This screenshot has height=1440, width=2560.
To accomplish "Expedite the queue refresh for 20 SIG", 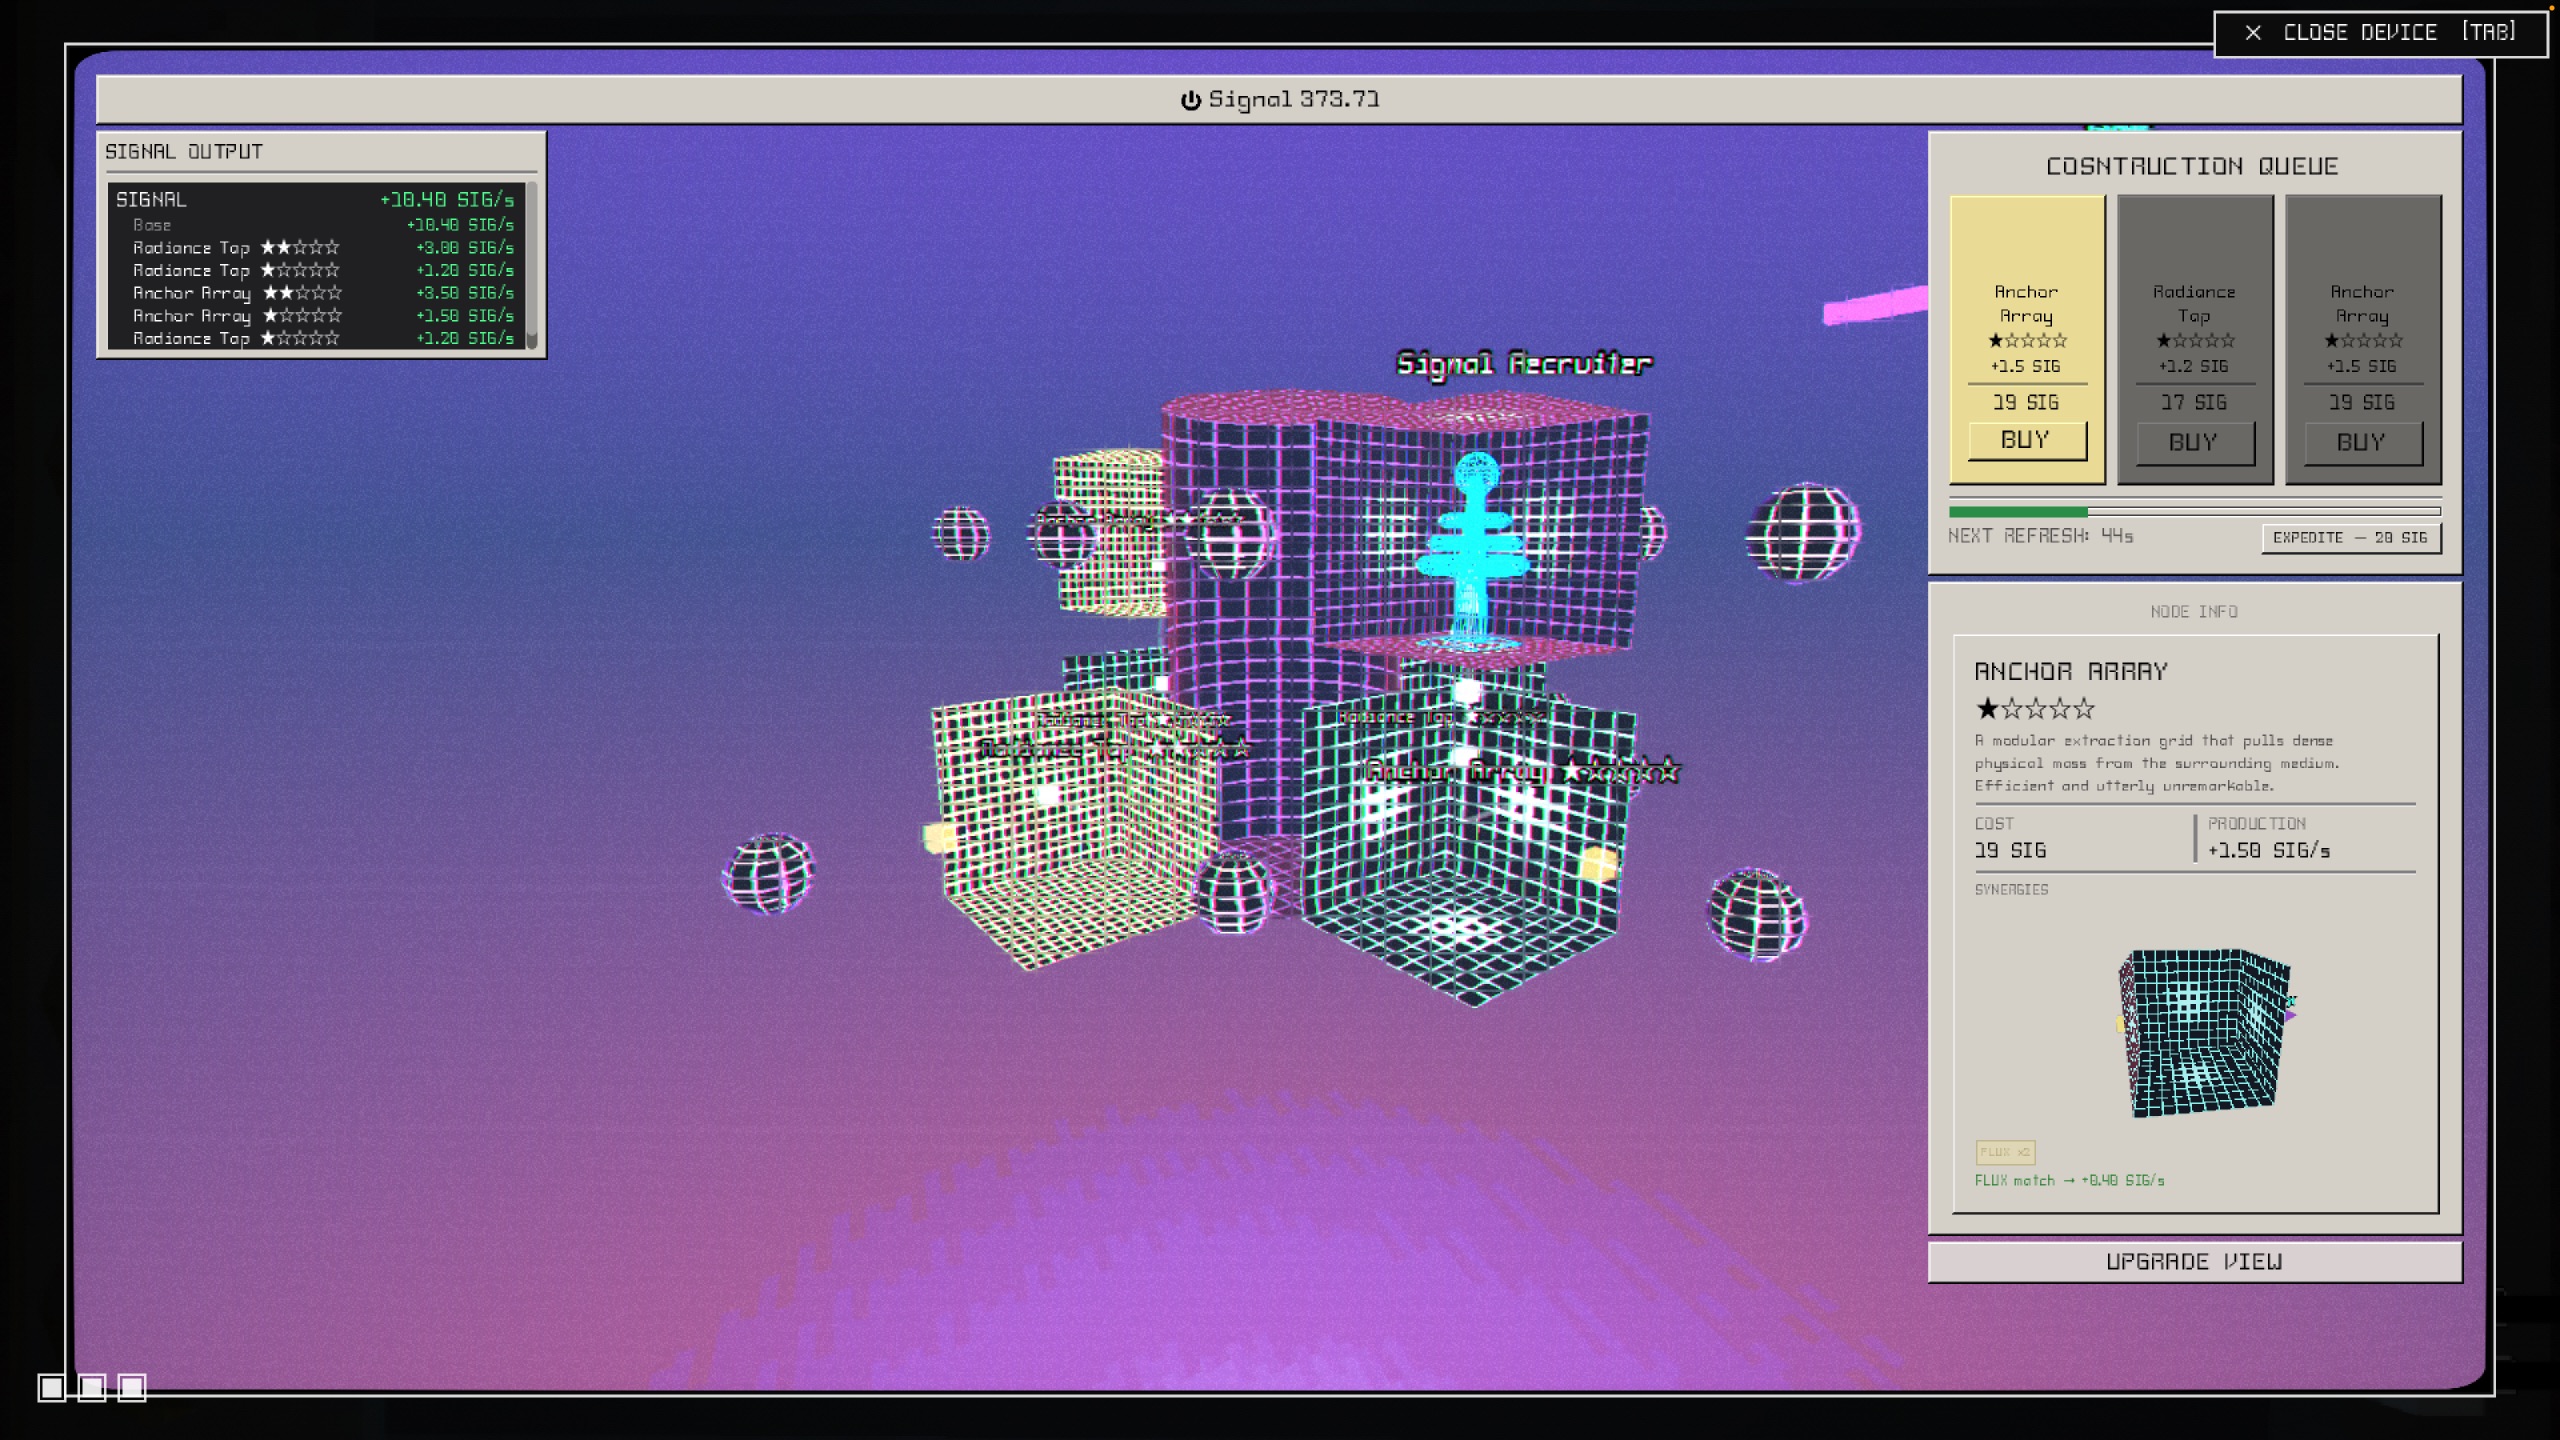I will tap(2351, 538).
